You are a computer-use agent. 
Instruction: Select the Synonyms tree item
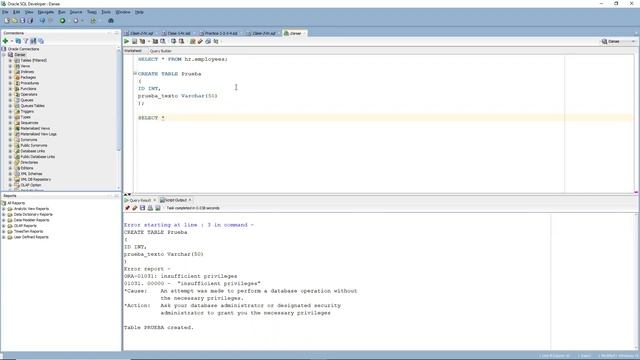29,140
